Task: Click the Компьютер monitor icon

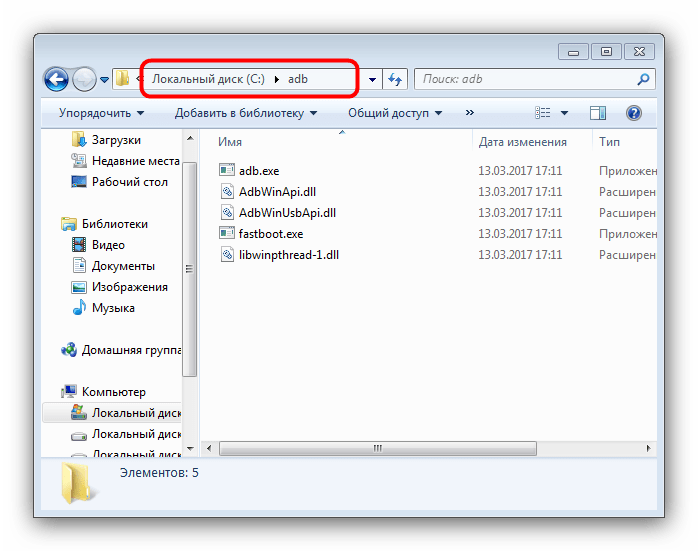Action: 69,391
